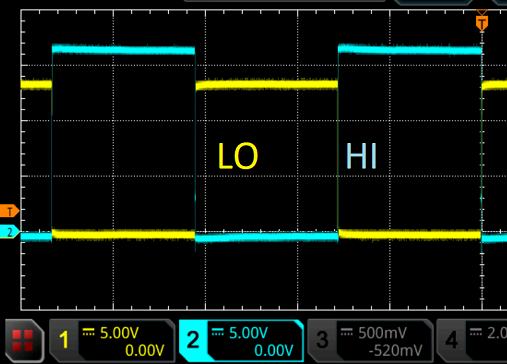The height and width of the screenshot is (364, 507).
Task: Click the blue HI annotation label
Action: pyautogui.click(x=361, y=156)
